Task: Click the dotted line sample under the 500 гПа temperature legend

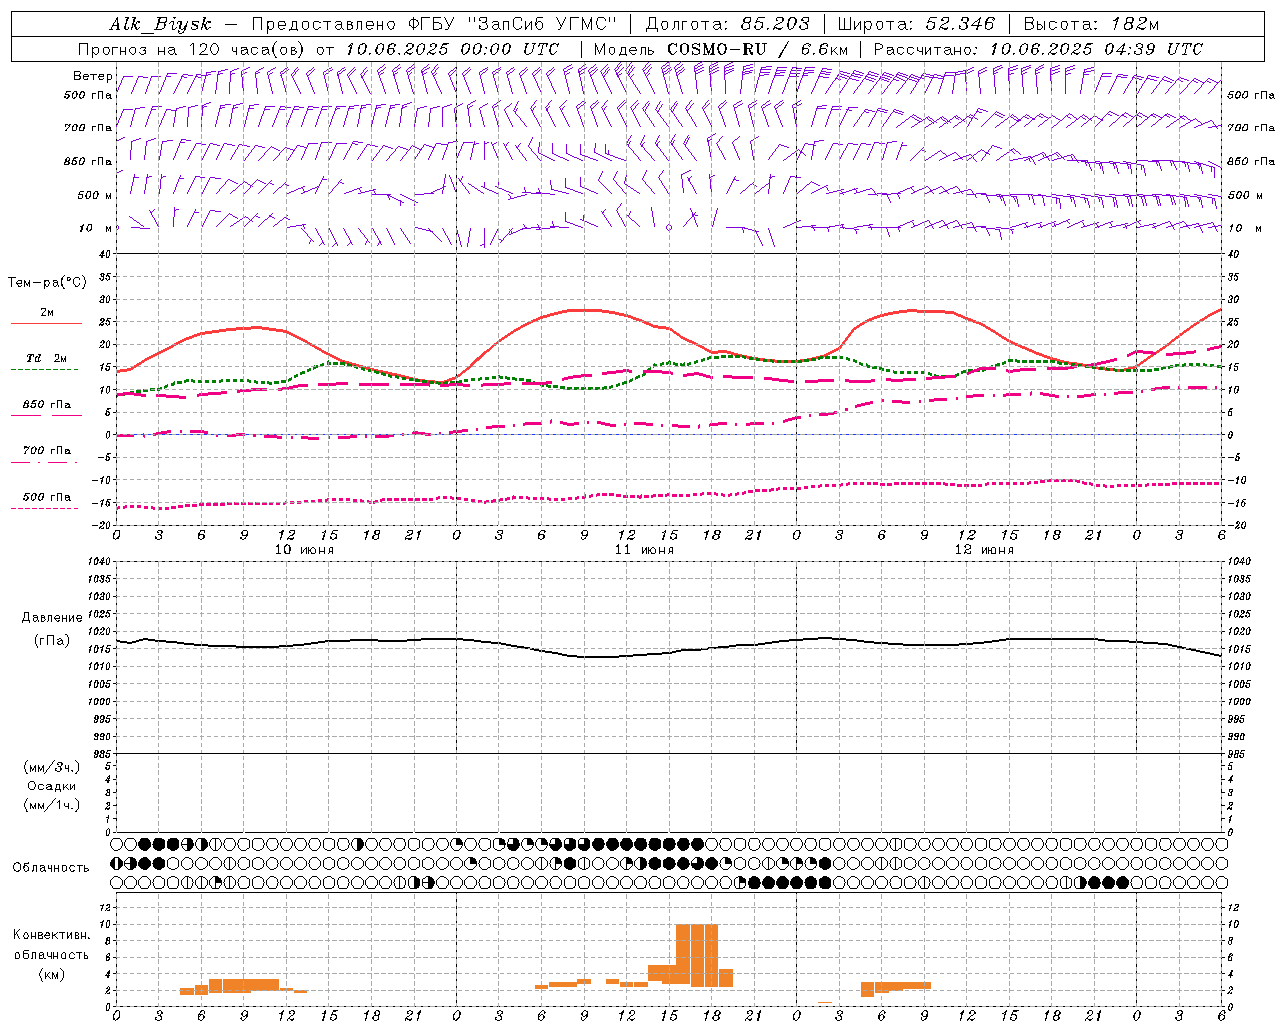Action: tap(44, 508)
